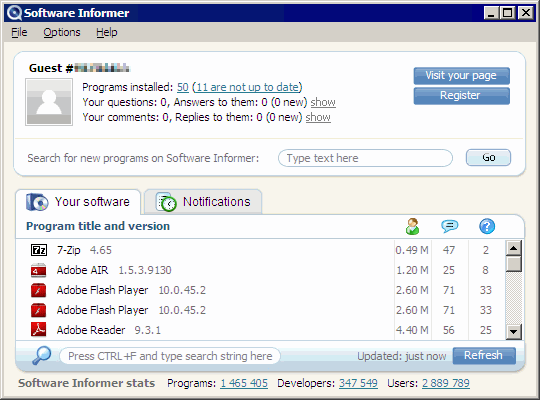Image resolution: width=540 pixels, height=400 pixels.
Task: Click the comments speech bubble column icon
Action: point(449,226)
